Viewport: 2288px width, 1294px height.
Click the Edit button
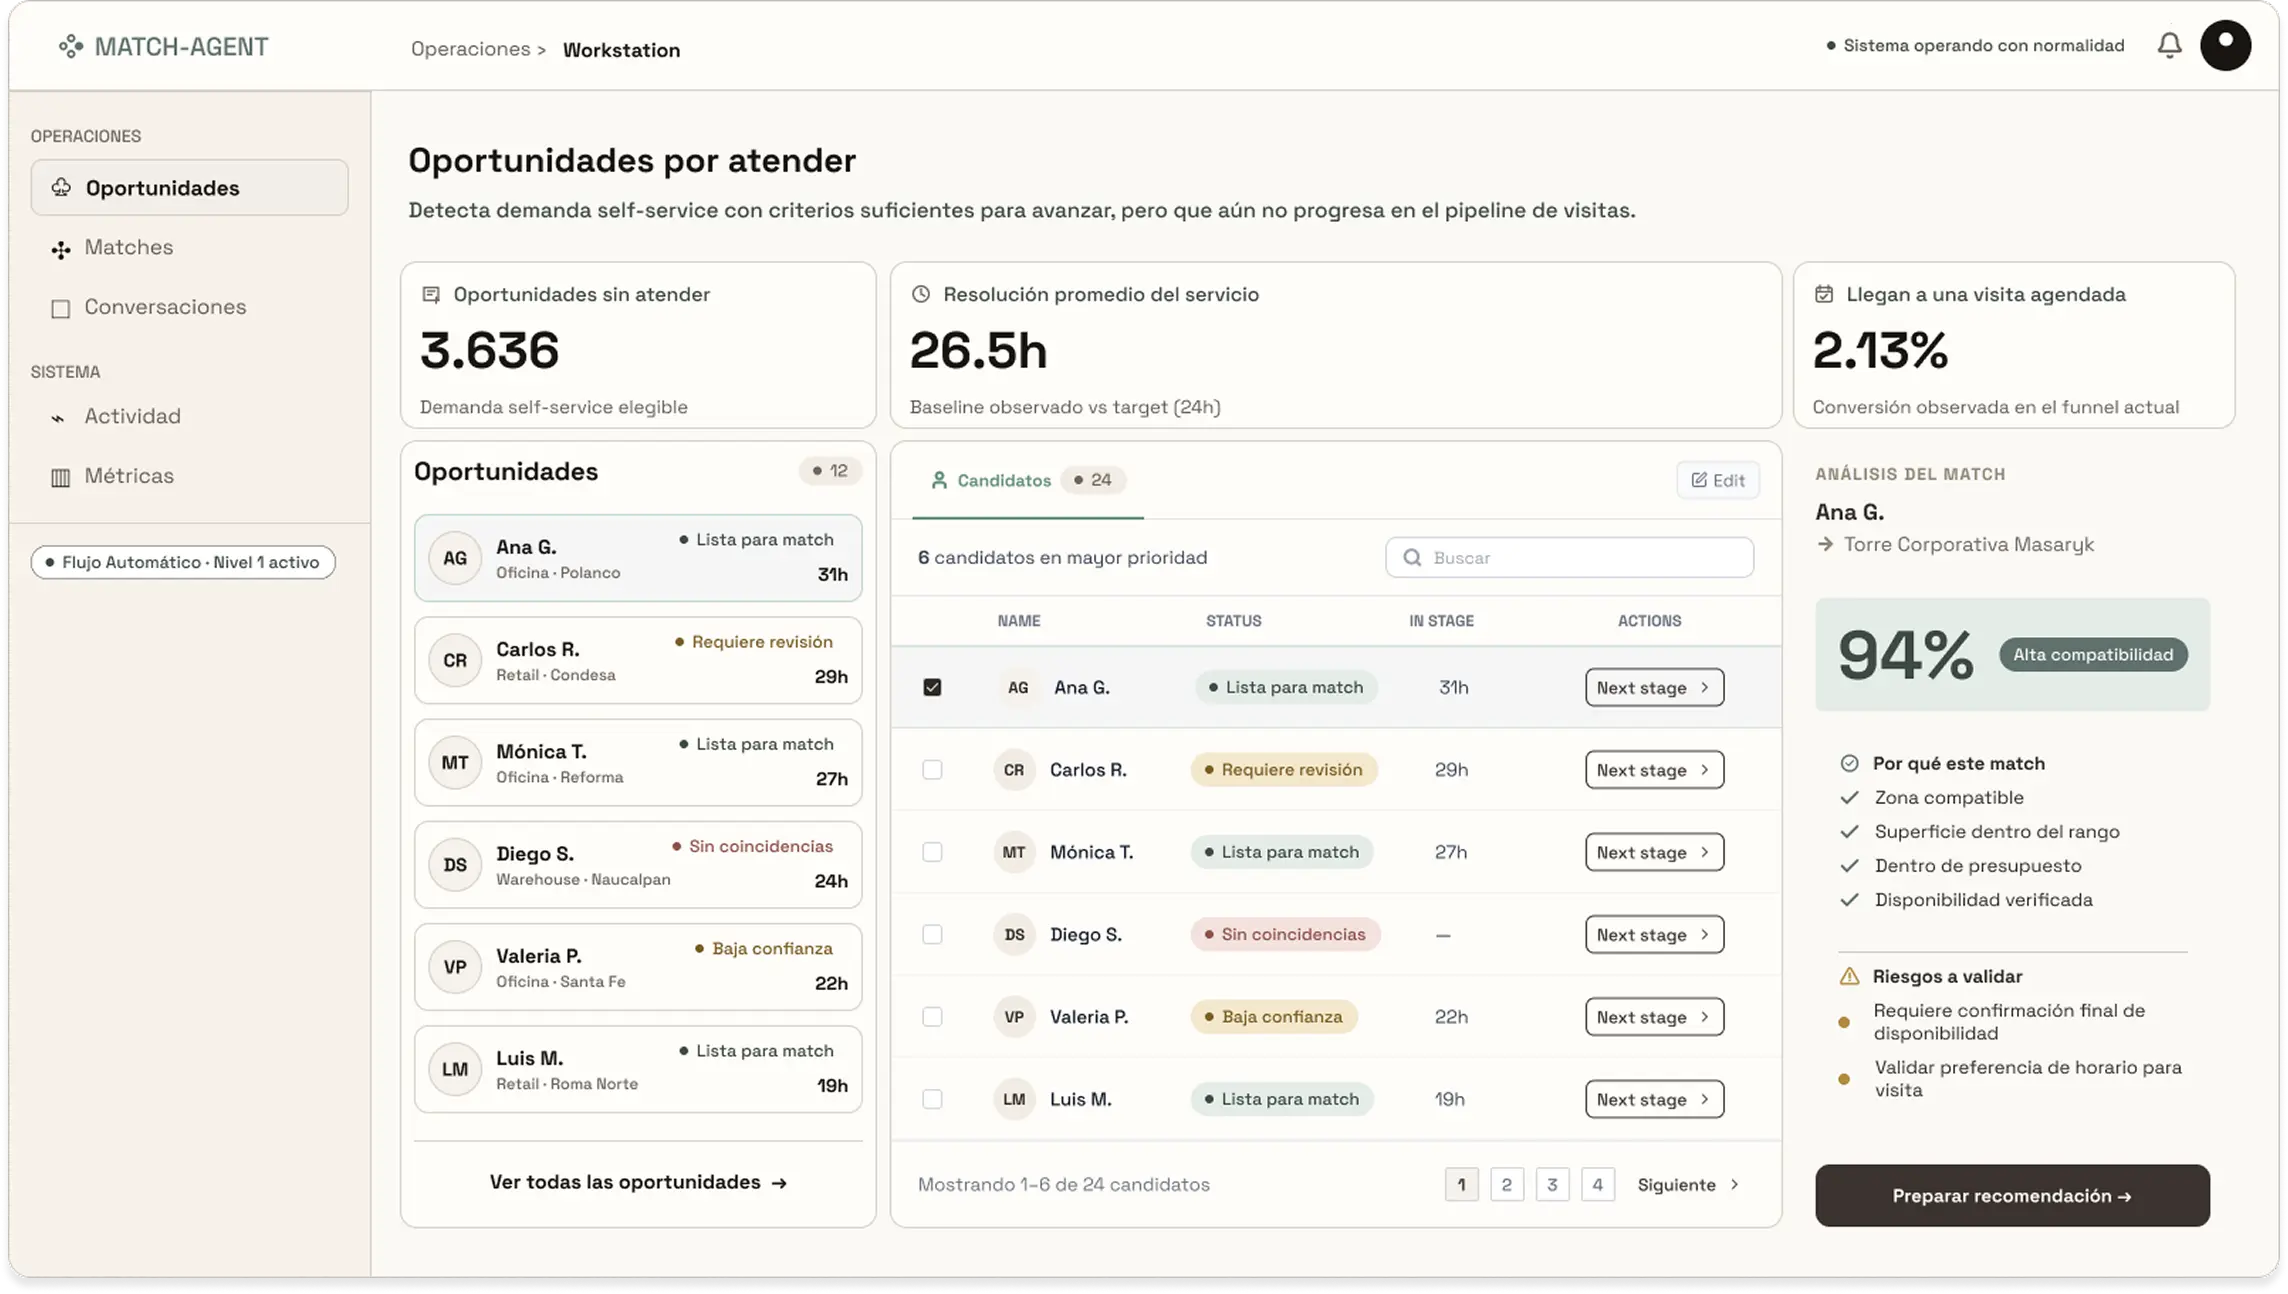click(1717, 480)
